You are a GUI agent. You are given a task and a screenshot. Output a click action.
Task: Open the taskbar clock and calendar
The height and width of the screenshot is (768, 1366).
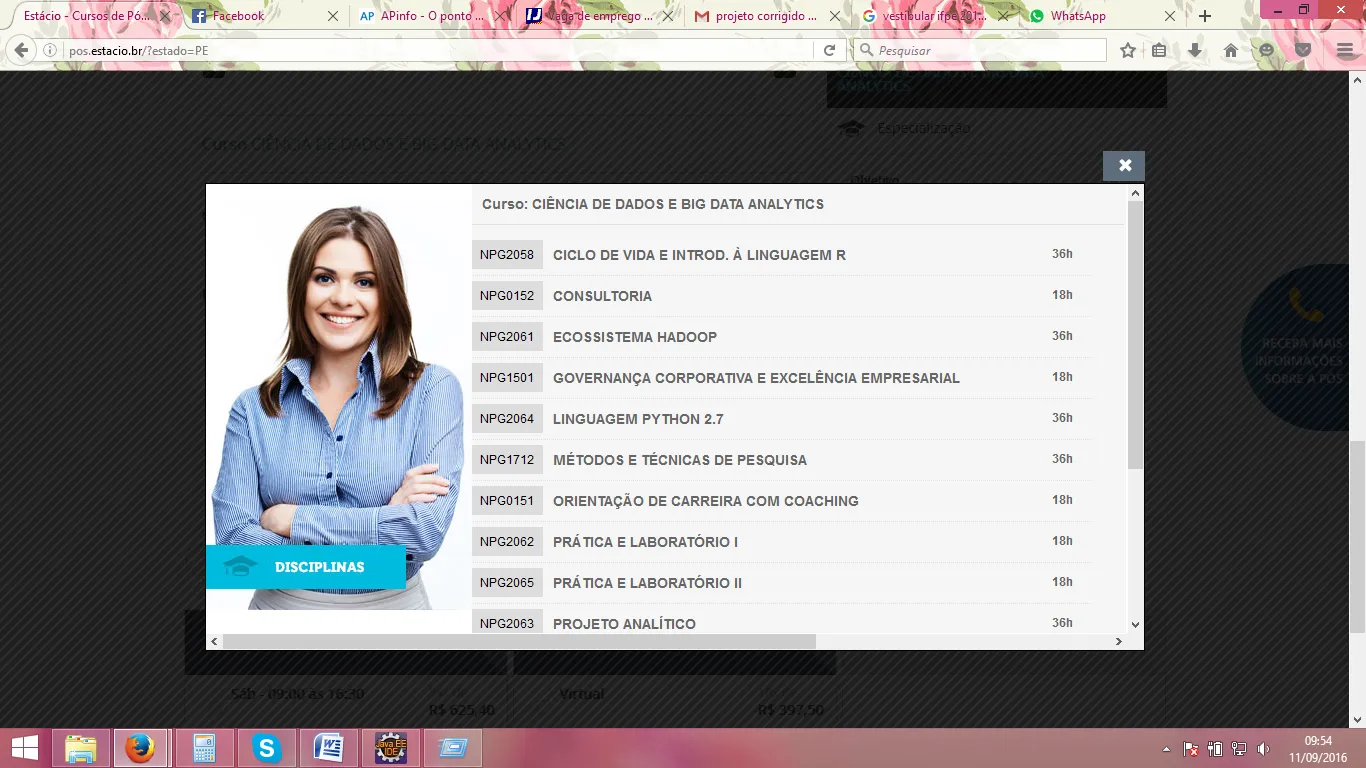point(1316,748)
